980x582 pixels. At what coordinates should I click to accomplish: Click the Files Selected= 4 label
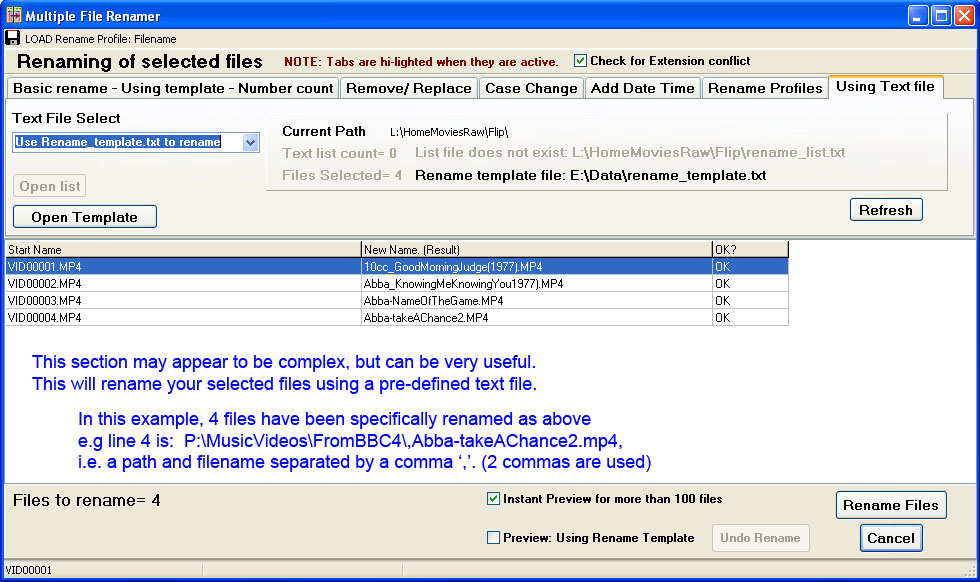point(342,176)
